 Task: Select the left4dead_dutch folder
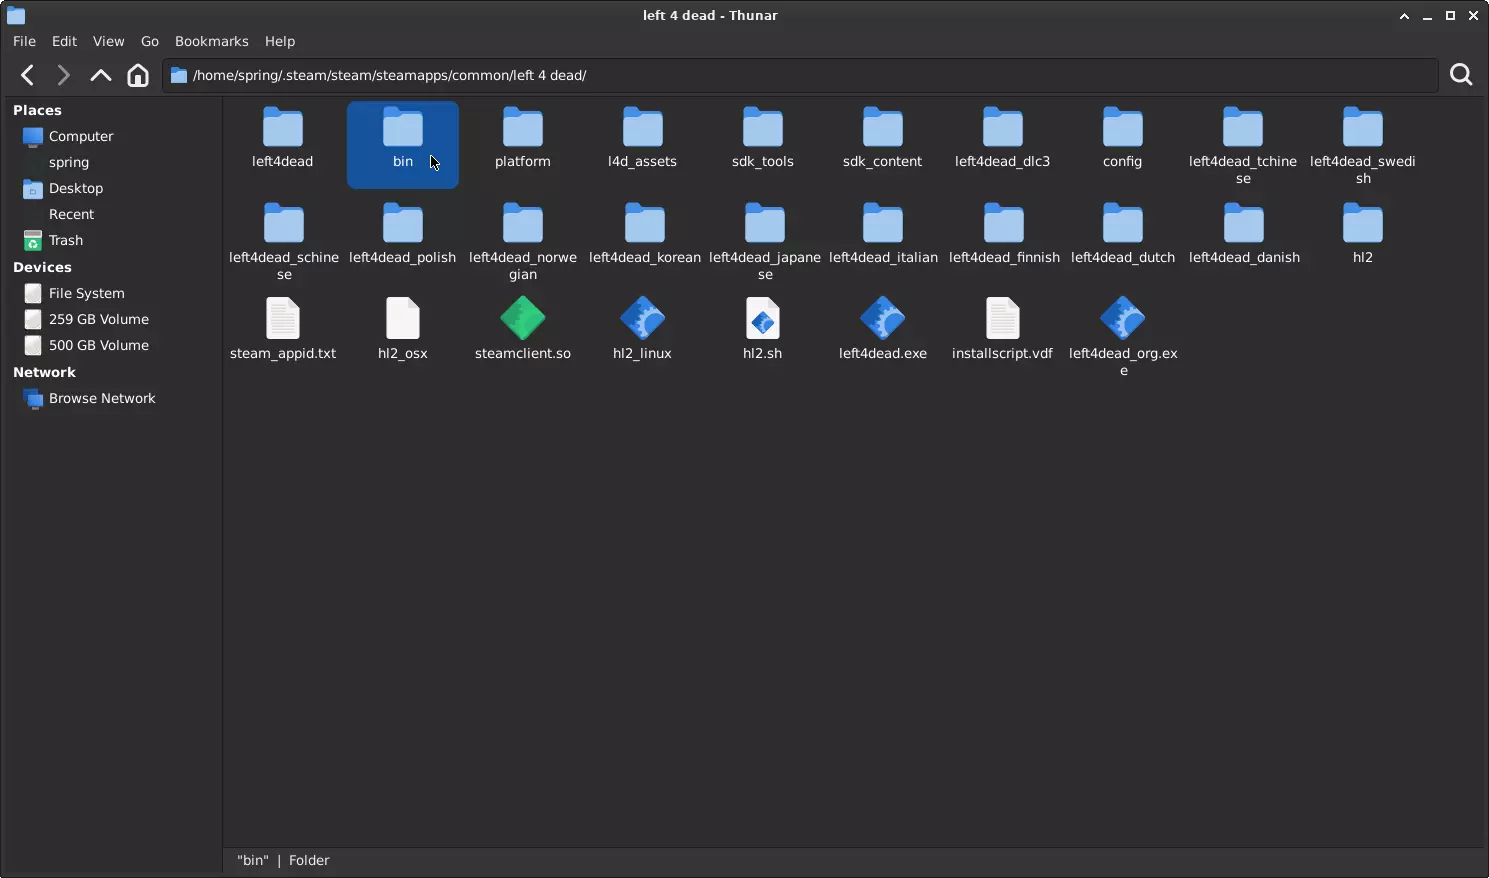click(x=1123, y=234)
